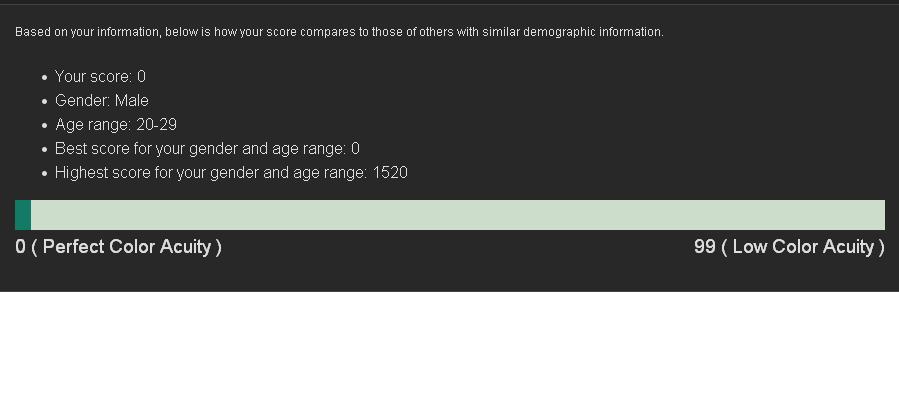Click the "Age range: 20-29" entry
This screenshot has width=899, height=400.
pyautogui.click(x=115, y=125)
